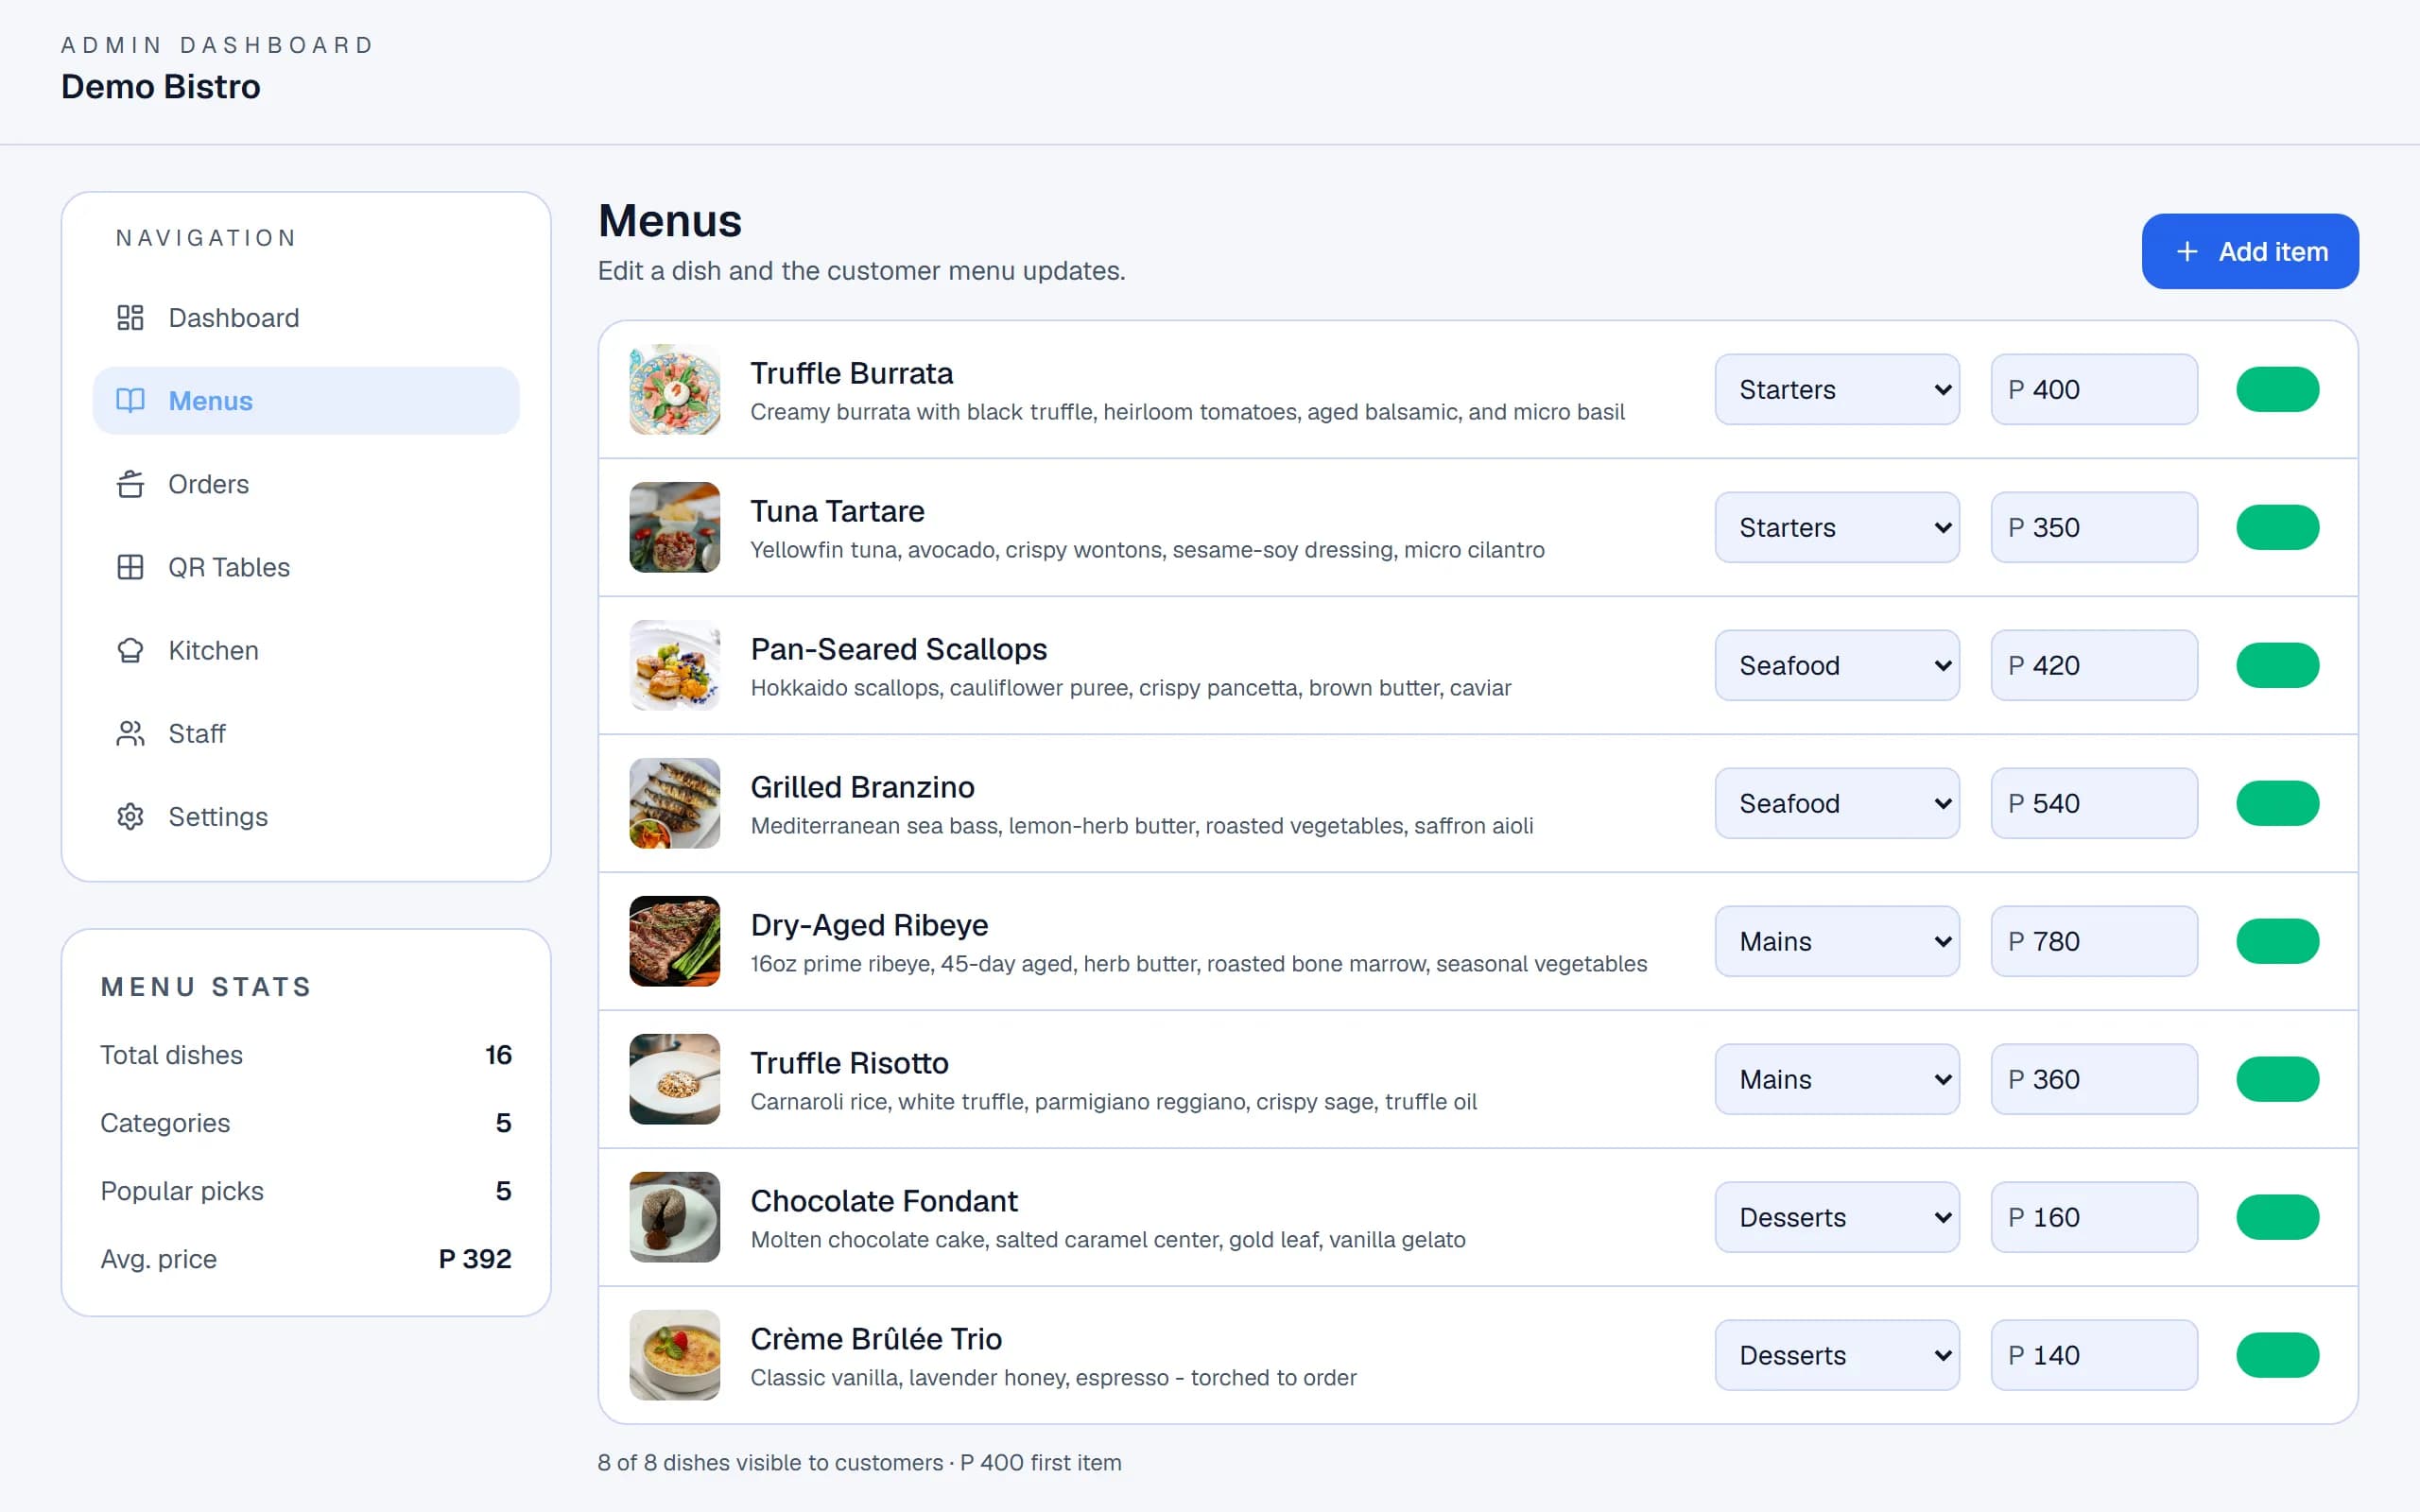The image size is (2420, 1512).
Task: Open Chocolate Fondant's Desserts dropdown
Action: [1837, 1217]
